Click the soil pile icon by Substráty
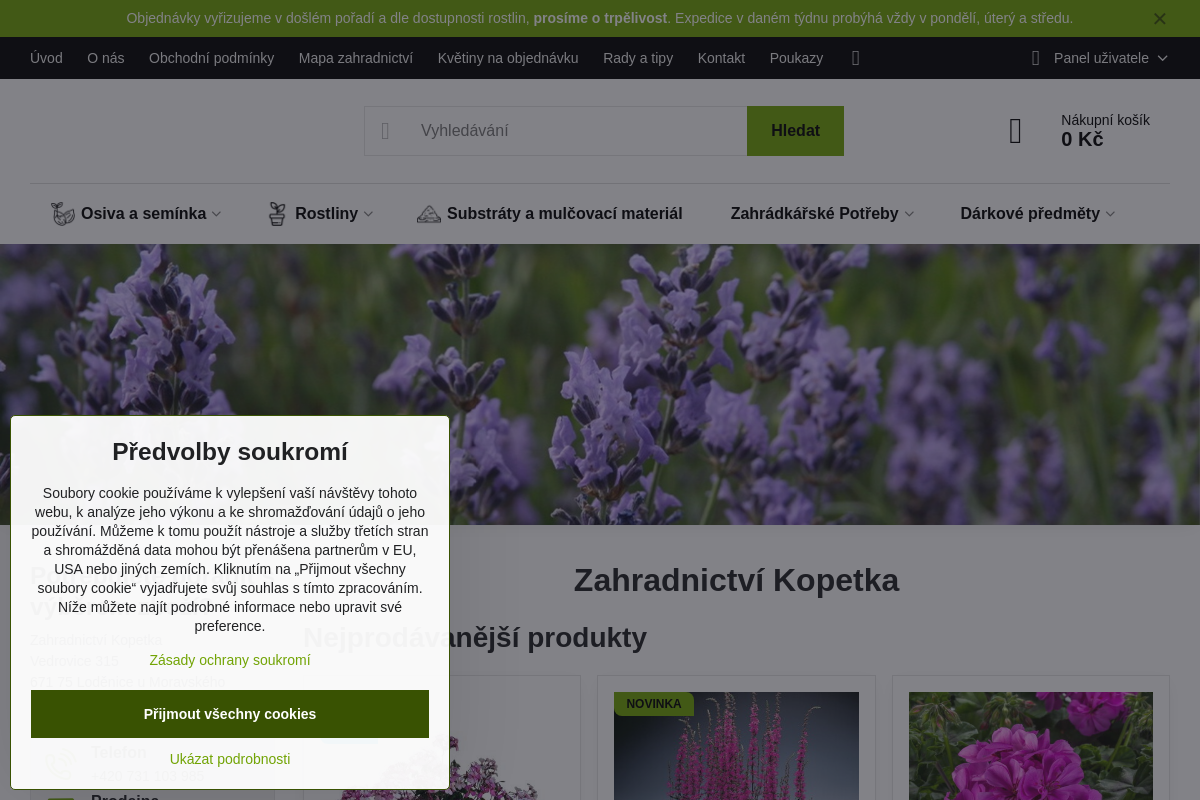Screen dimensions: 1200x800 tap(429, 214)
